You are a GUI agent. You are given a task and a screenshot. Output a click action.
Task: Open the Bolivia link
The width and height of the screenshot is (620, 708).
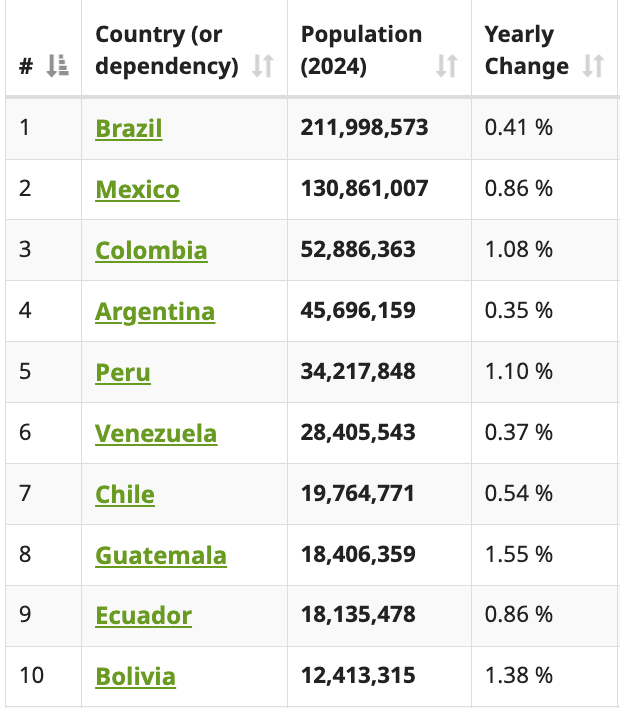(x=135, y=677)
